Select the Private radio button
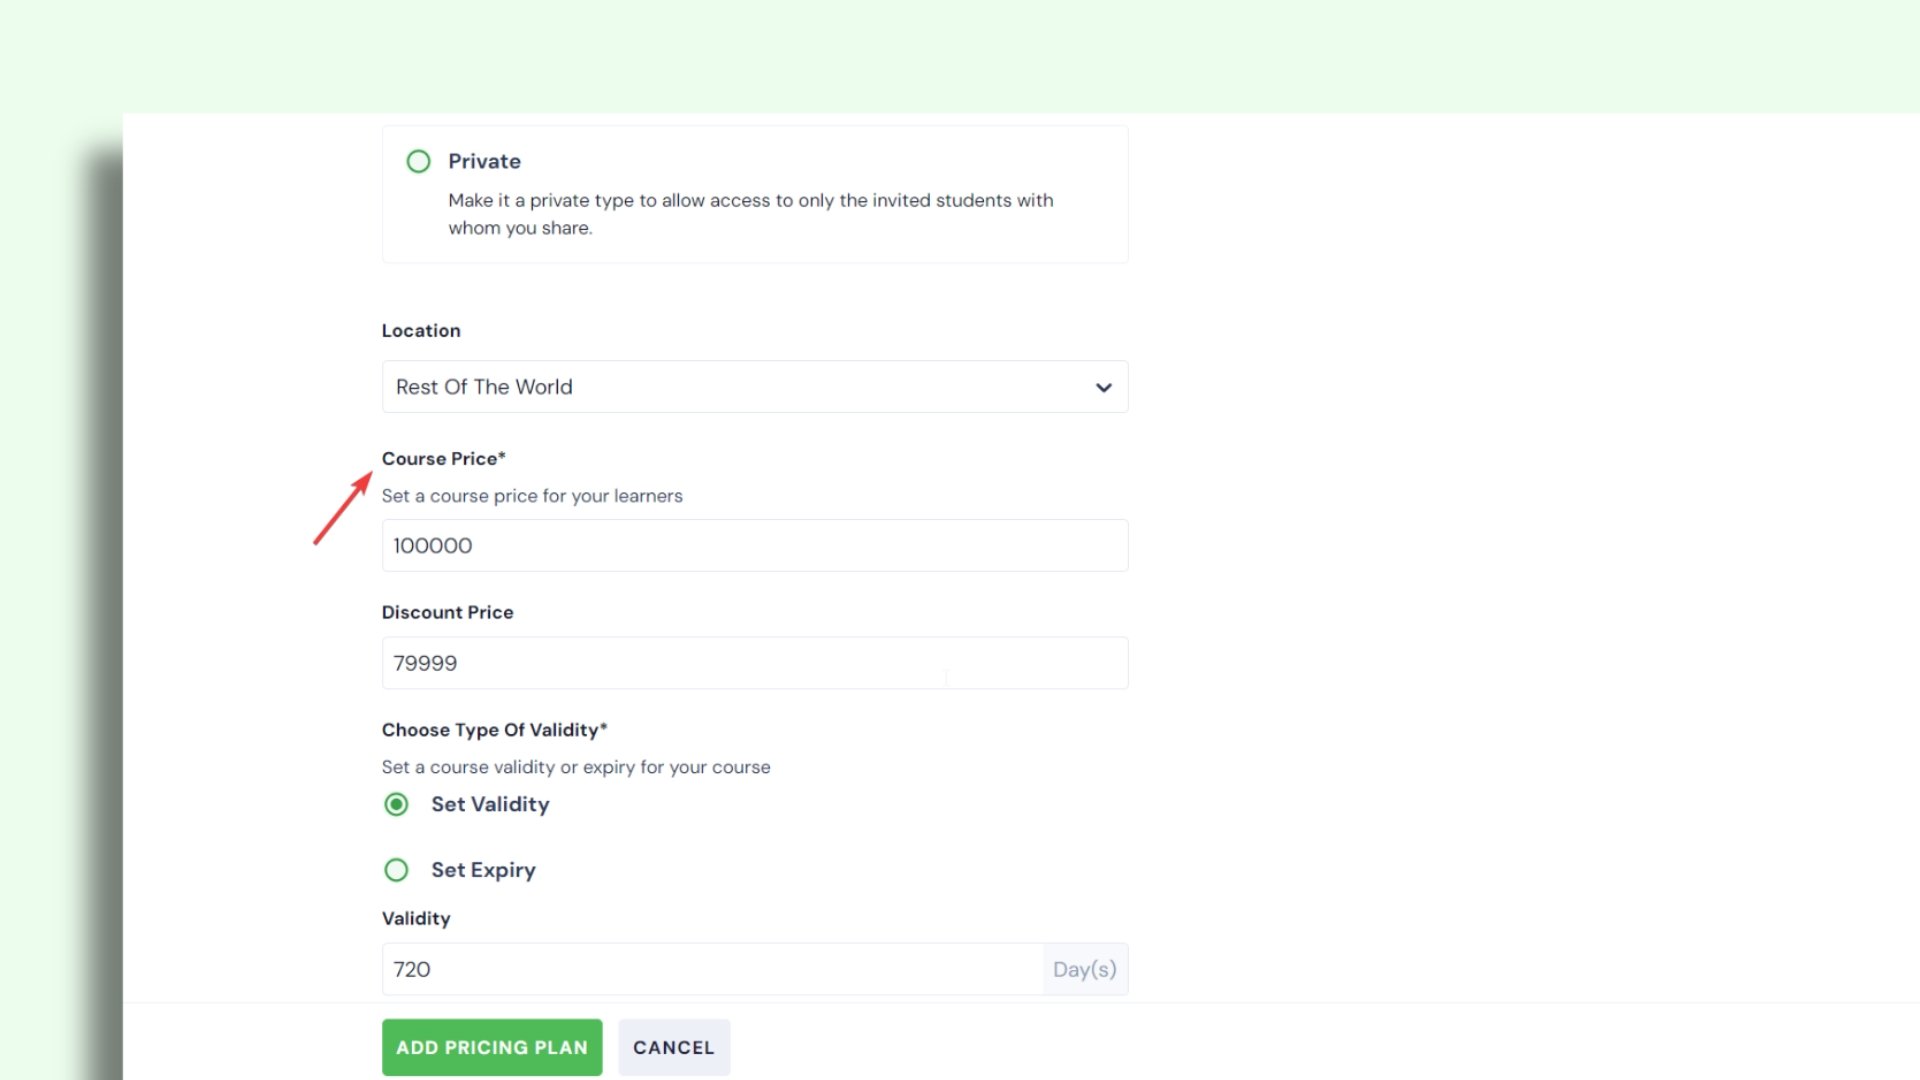This screenshot has height=1080, width=1920. point(418,161)
